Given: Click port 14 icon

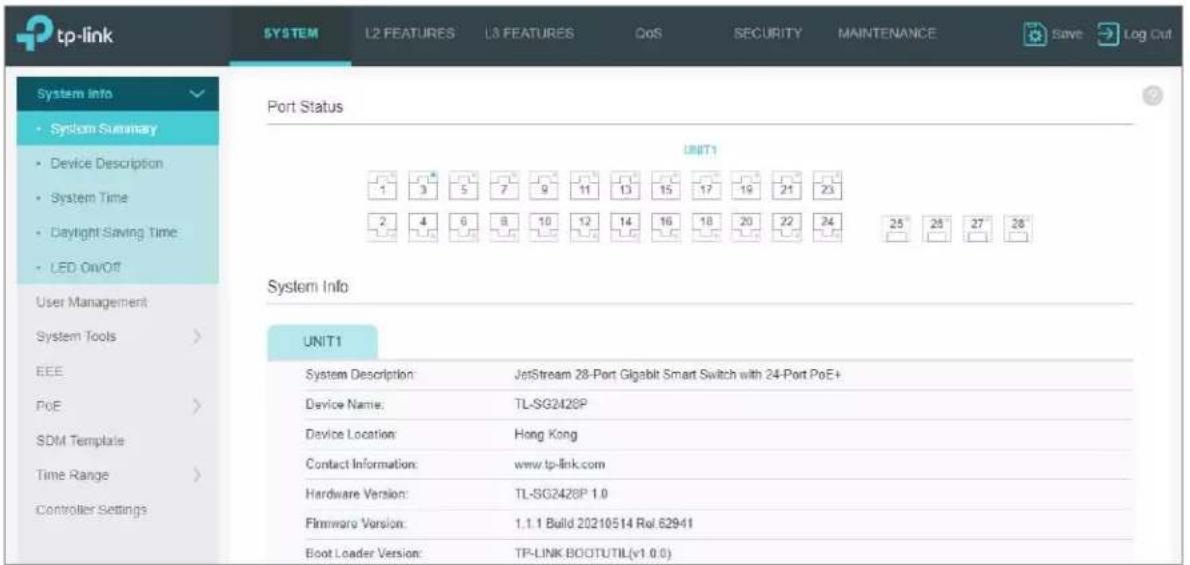Looking at the screenshot, I should [x=626, y=227].
